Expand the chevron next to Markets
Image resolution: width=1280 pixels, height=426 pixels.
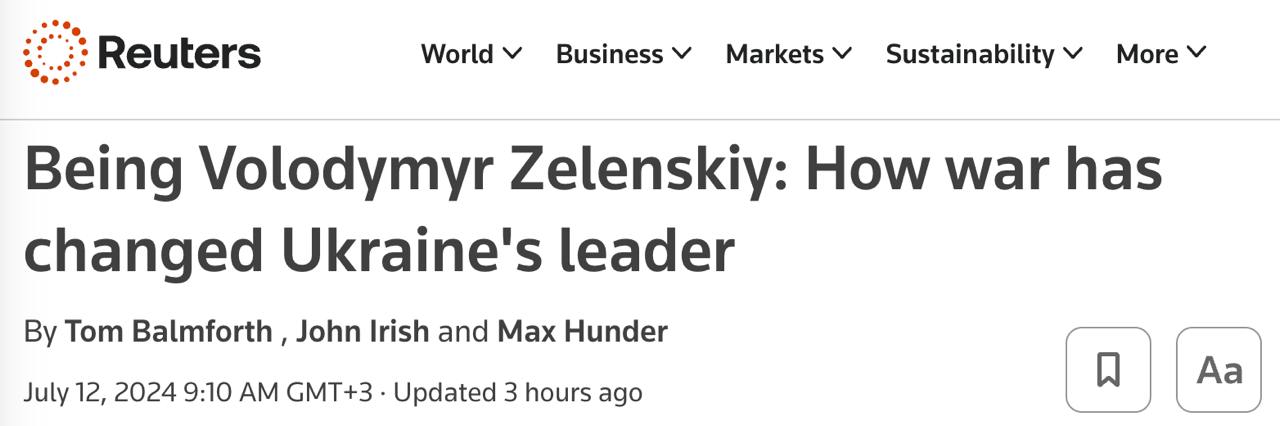(x=842, y=53)
